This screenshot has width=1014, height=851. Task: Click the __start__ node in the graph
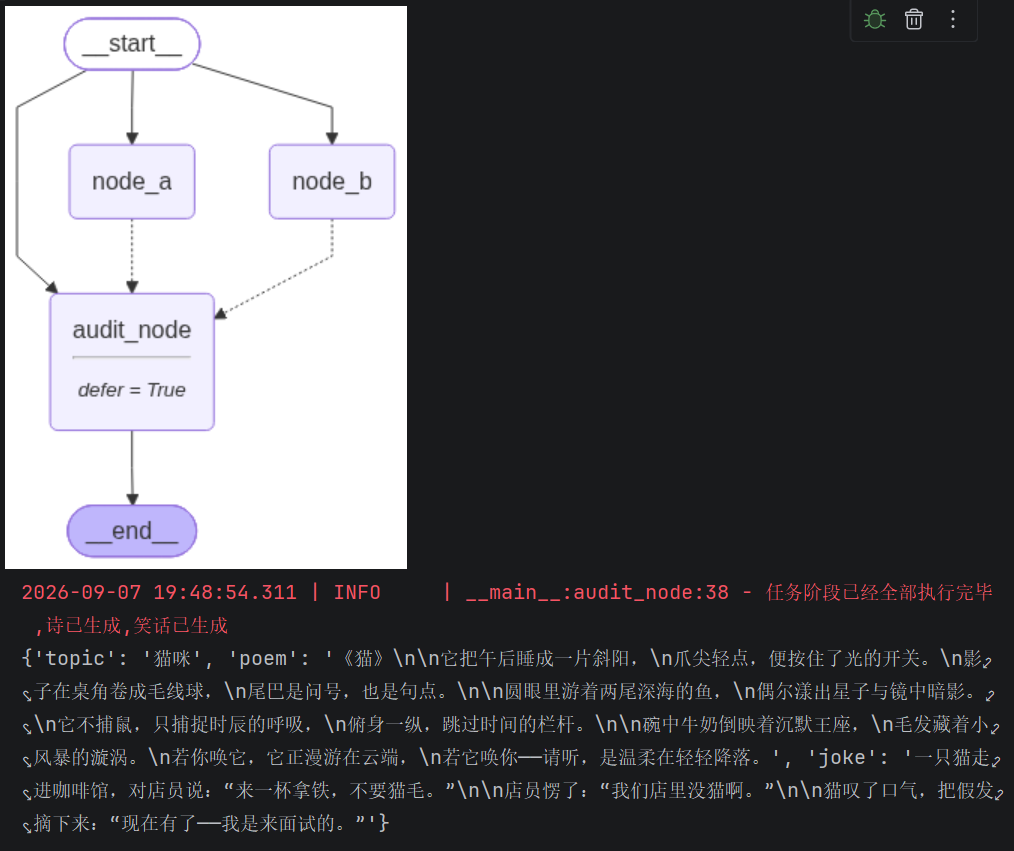click(x=132, y=44)
